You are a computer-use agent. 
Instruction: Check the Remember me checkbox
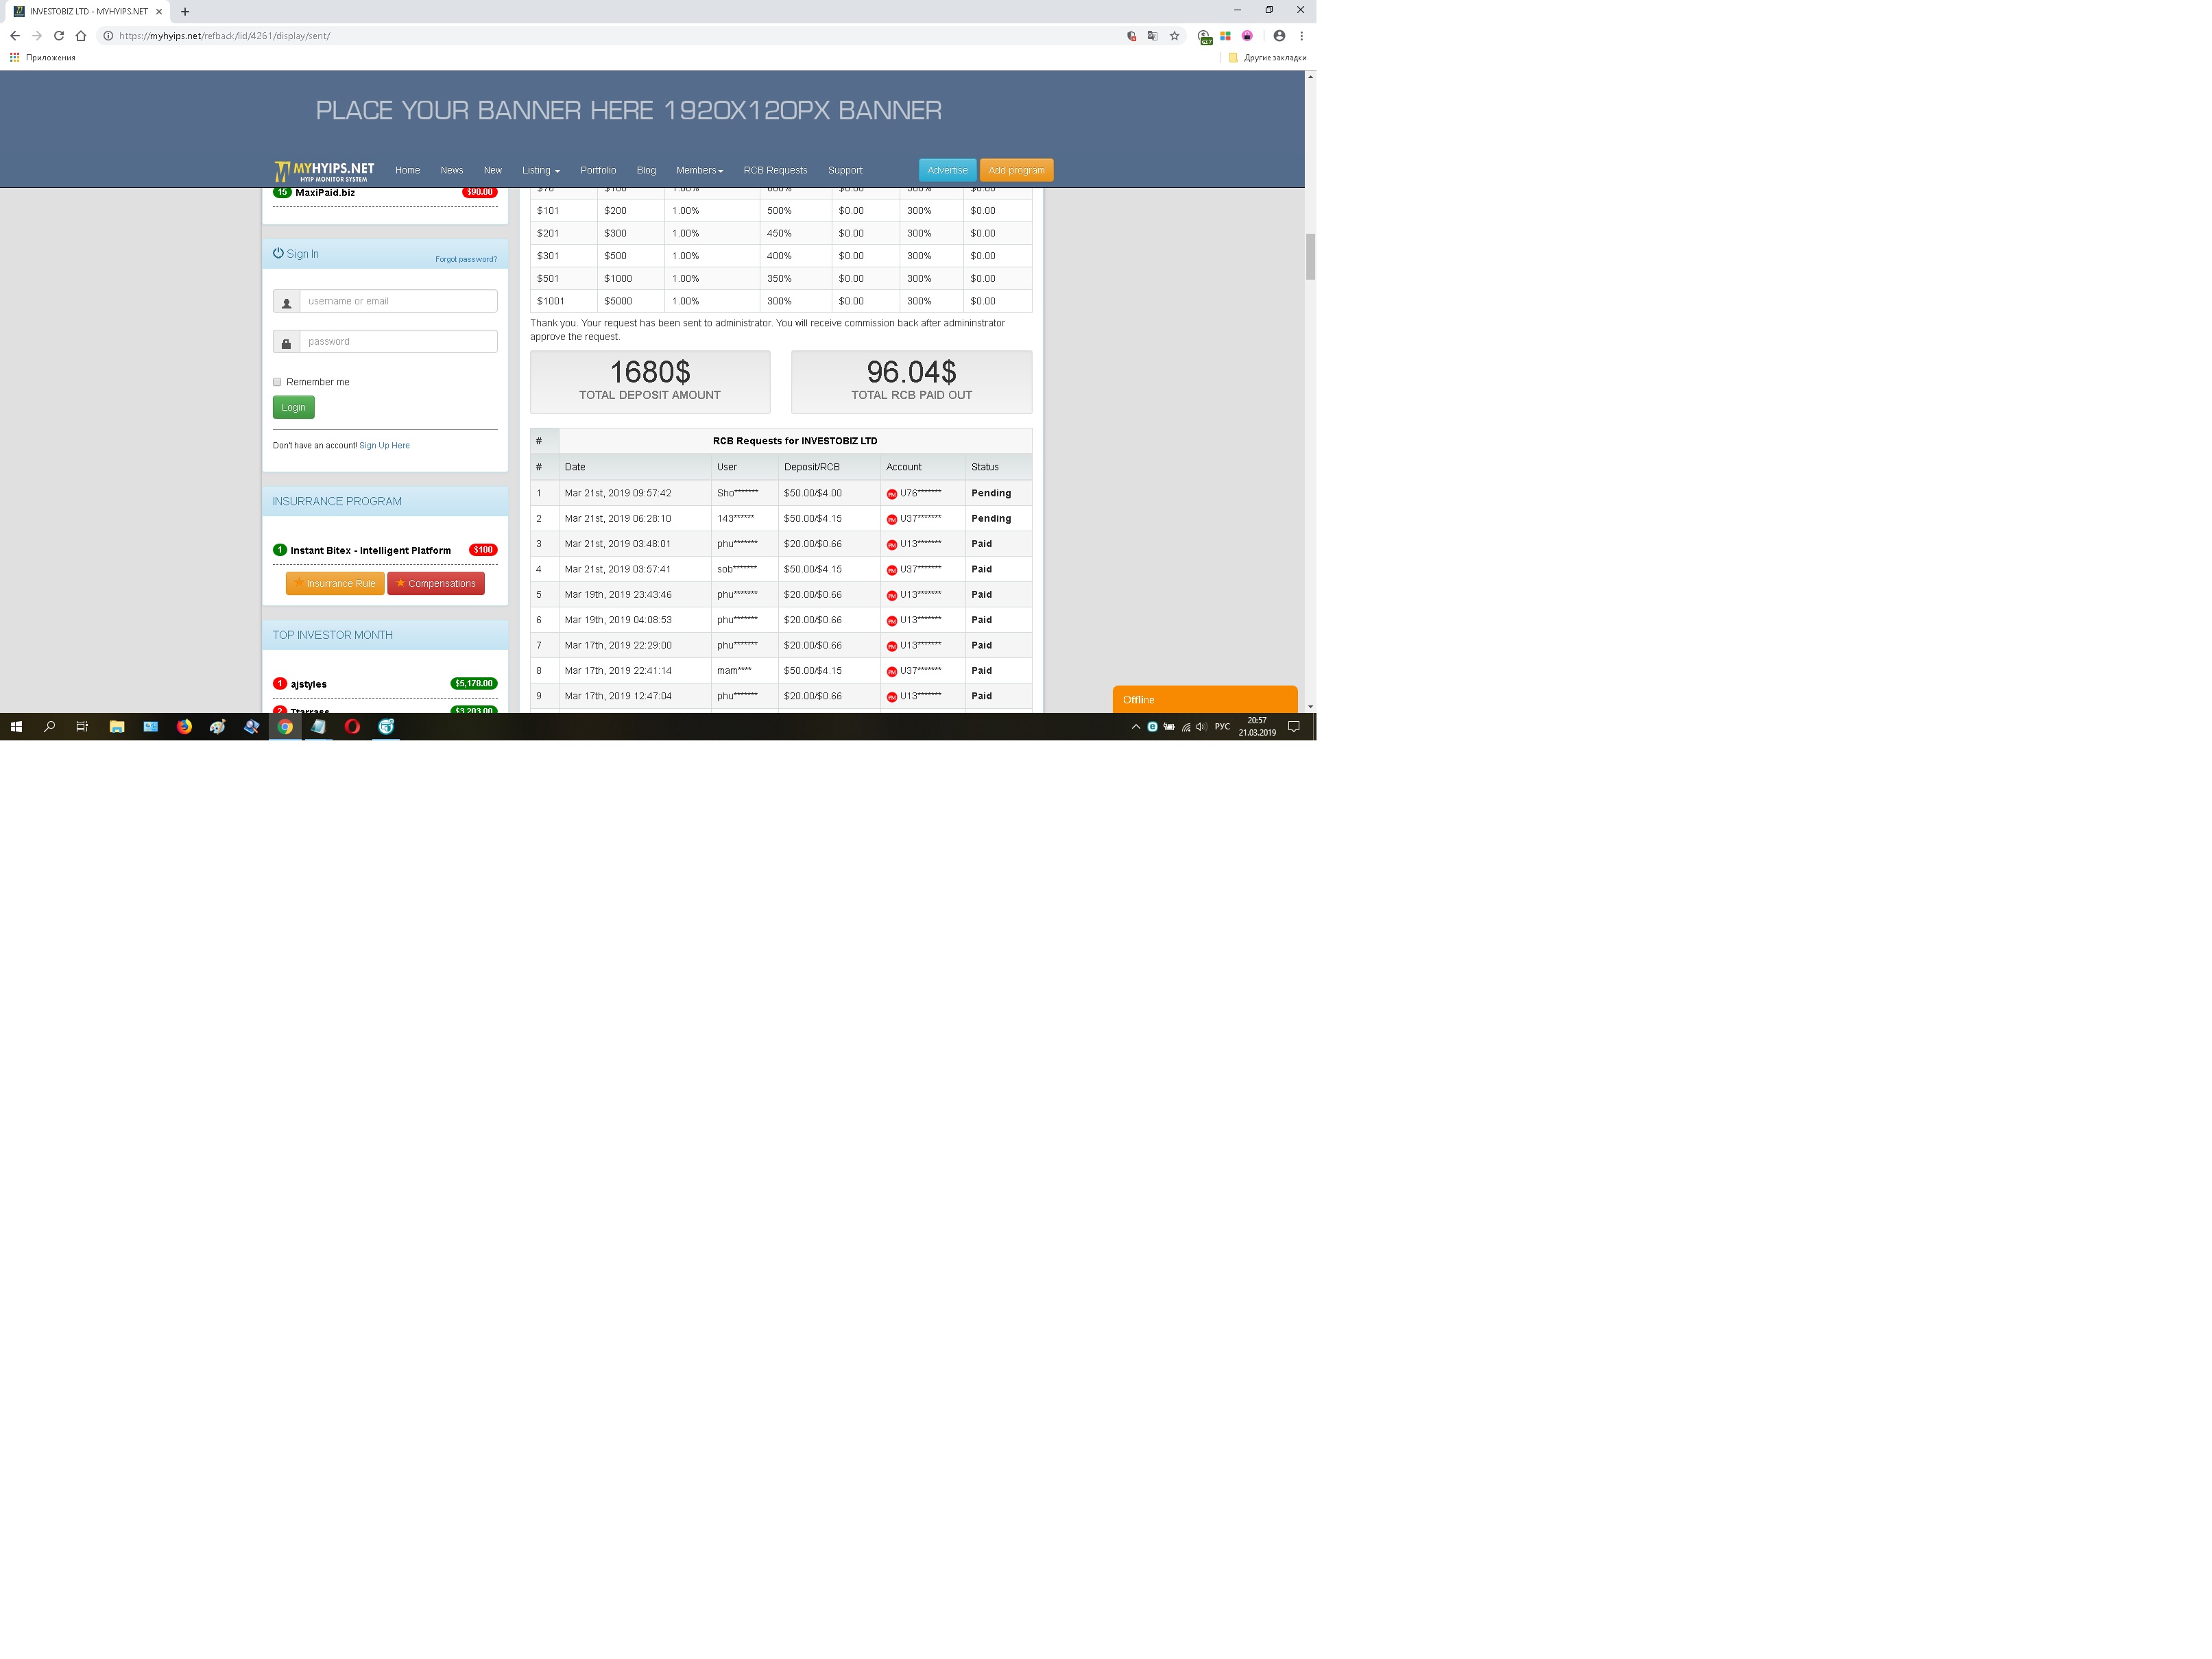click(x=277, y=382)
